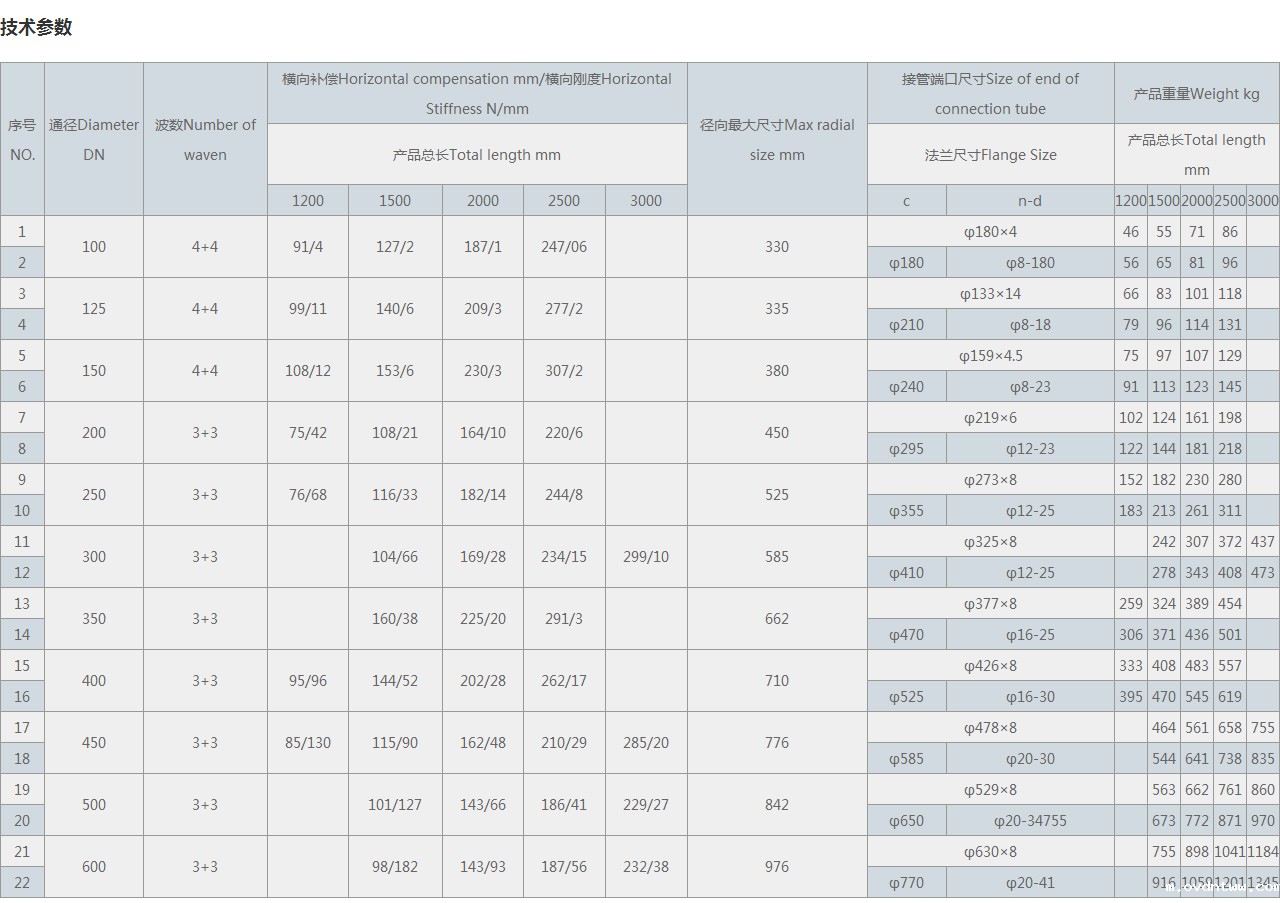Click the 法兰尺寸Flange Size header cell
This screenshot has height=903, width=1280.
pos(990,155)
